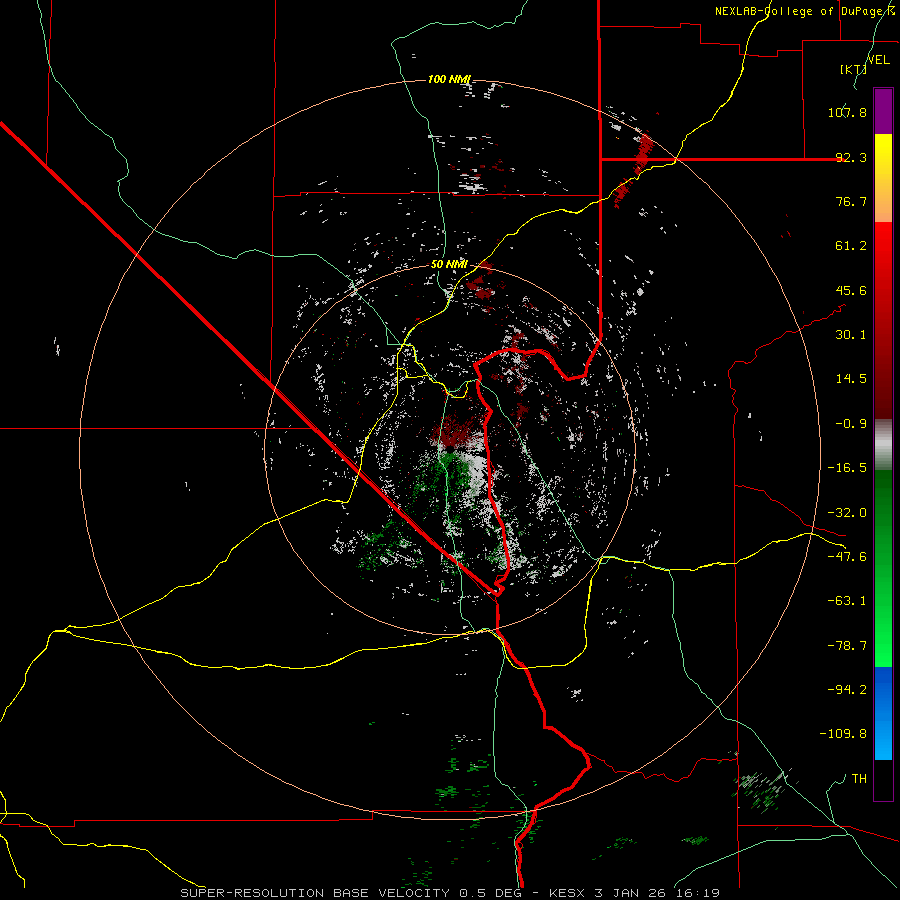Click the -109.8 value on the velocity scale

pos(843,734)
